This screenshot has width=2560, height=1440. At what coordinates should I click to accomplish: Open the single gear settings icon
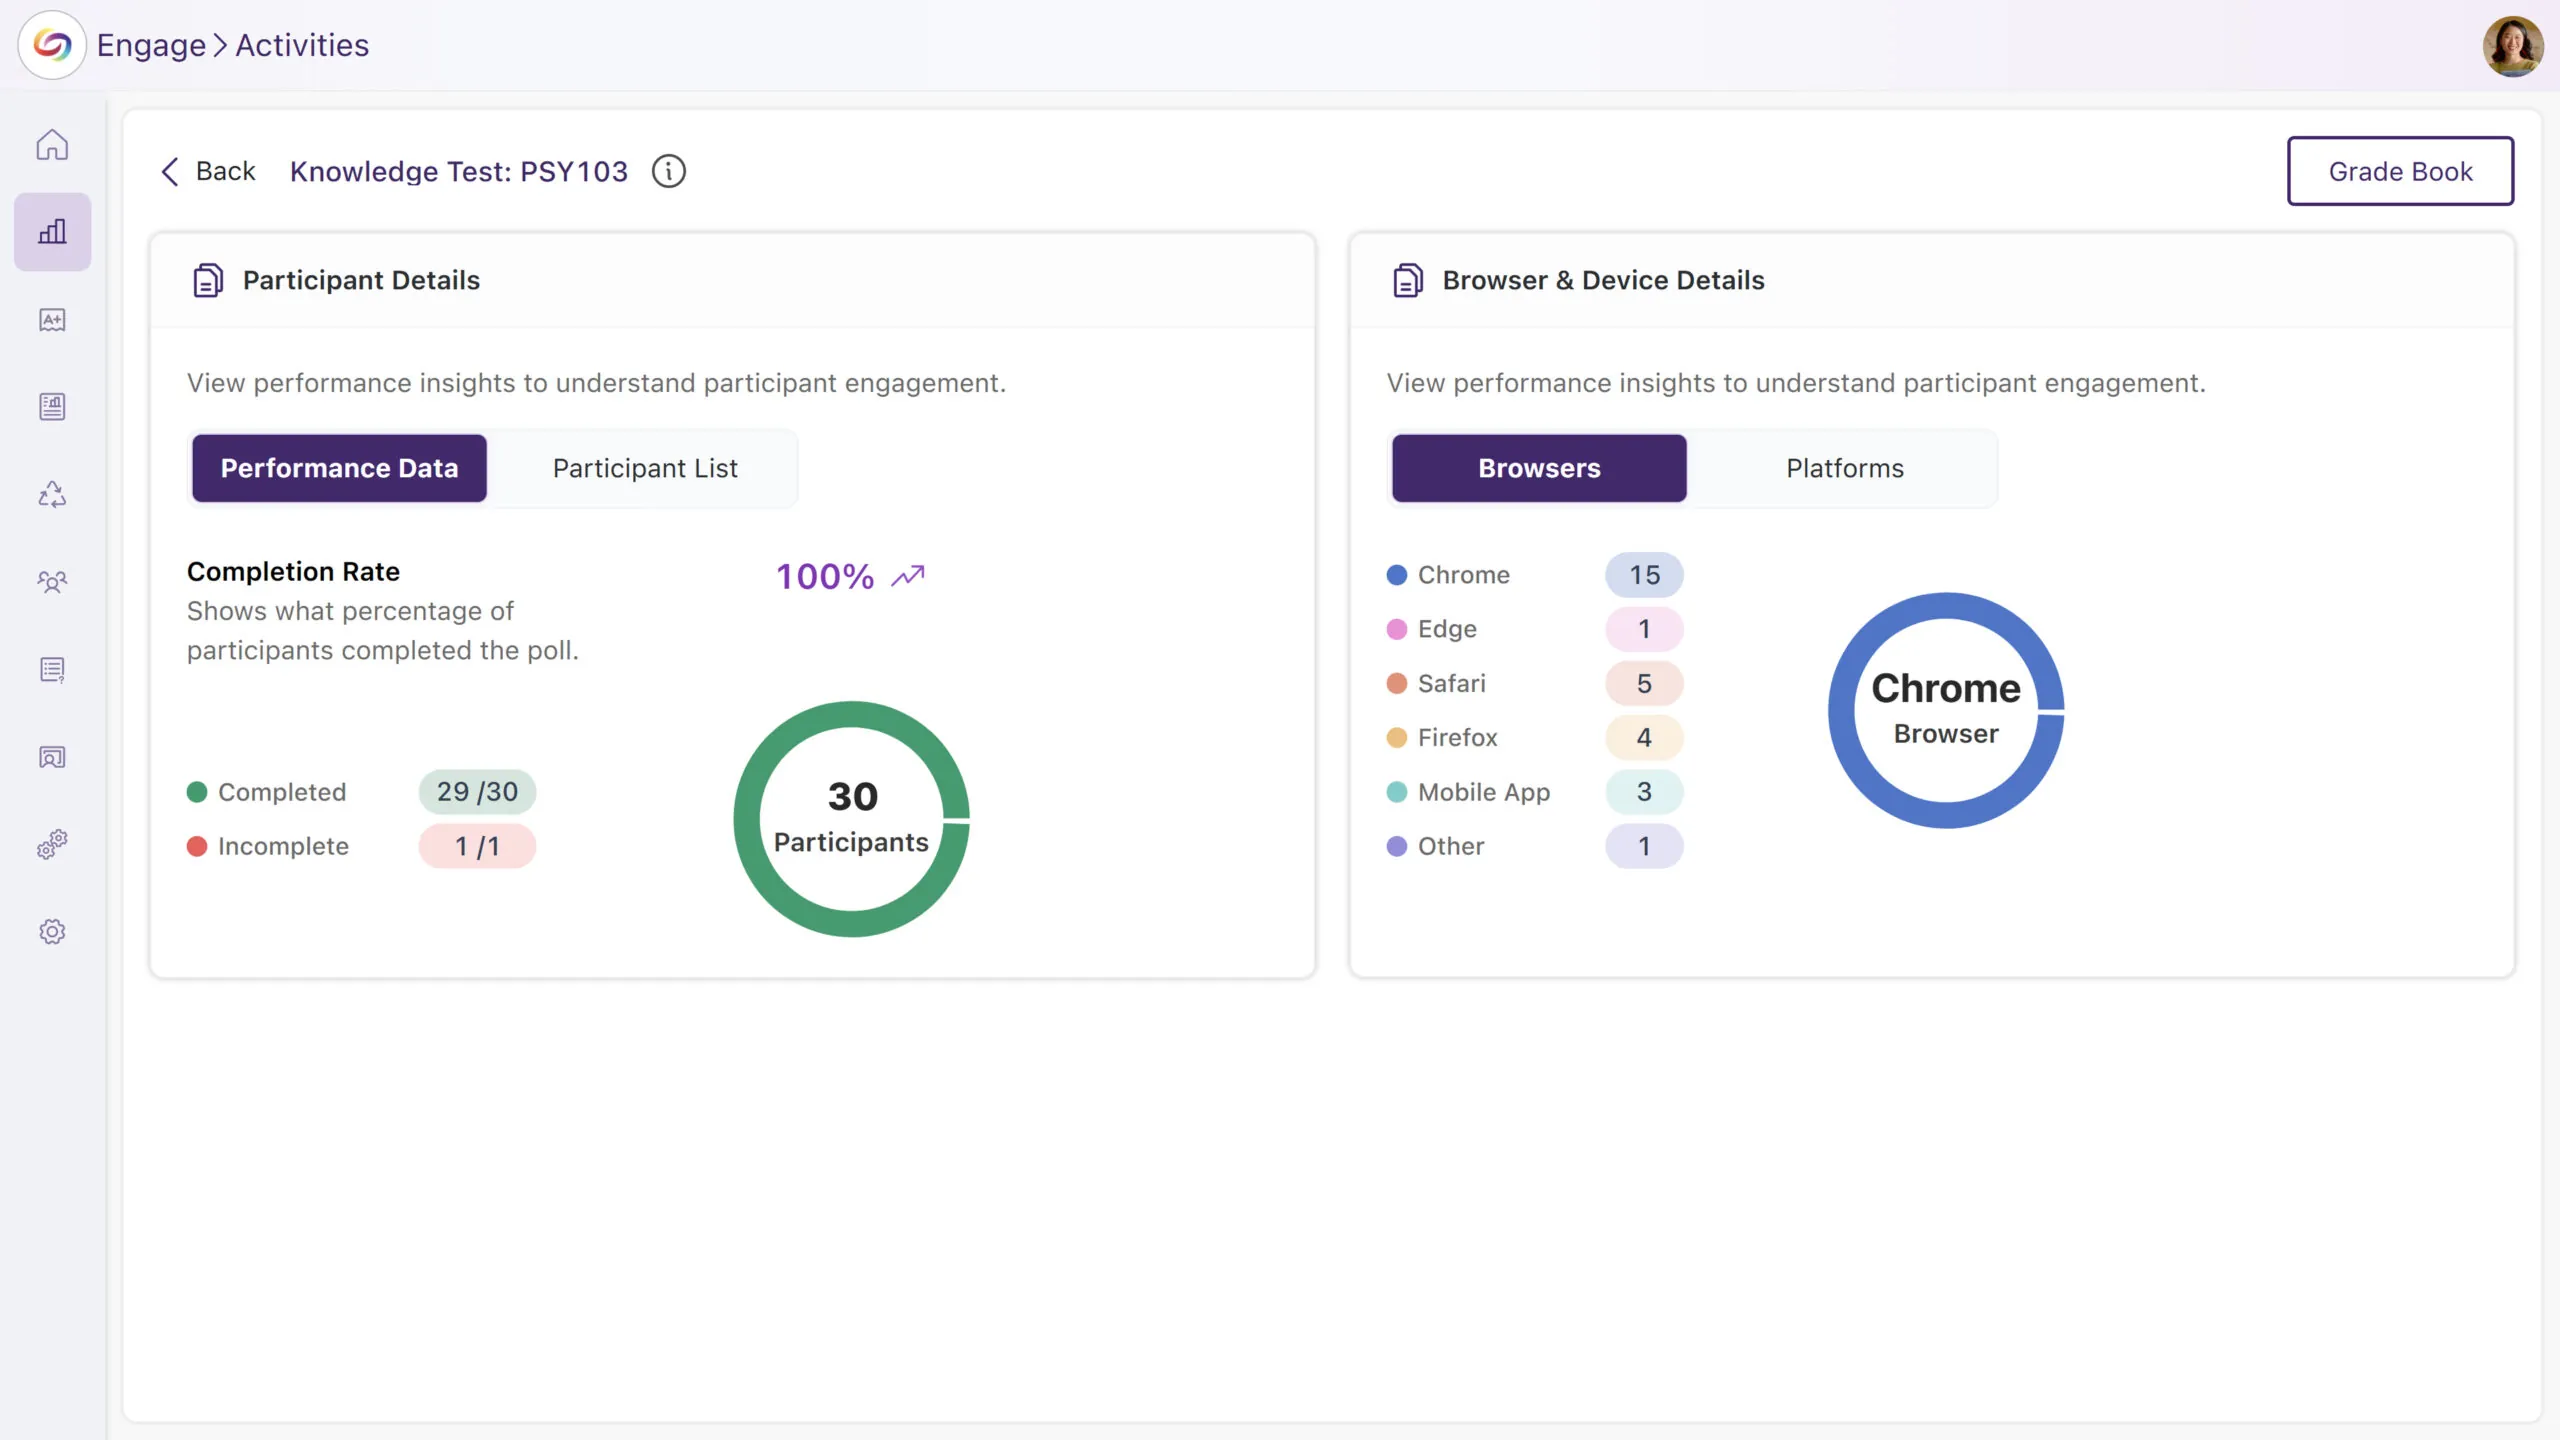(52, 932)
